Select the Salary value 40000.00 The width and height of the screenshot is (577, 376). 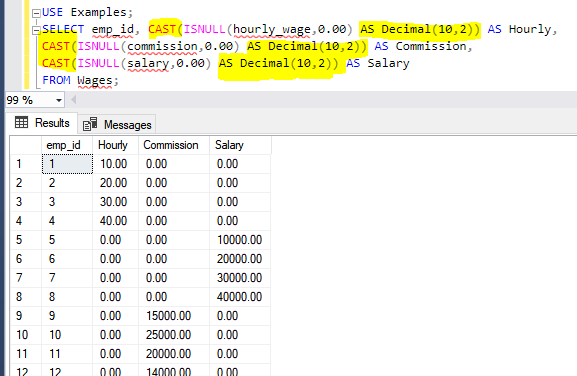pos(240,297)
